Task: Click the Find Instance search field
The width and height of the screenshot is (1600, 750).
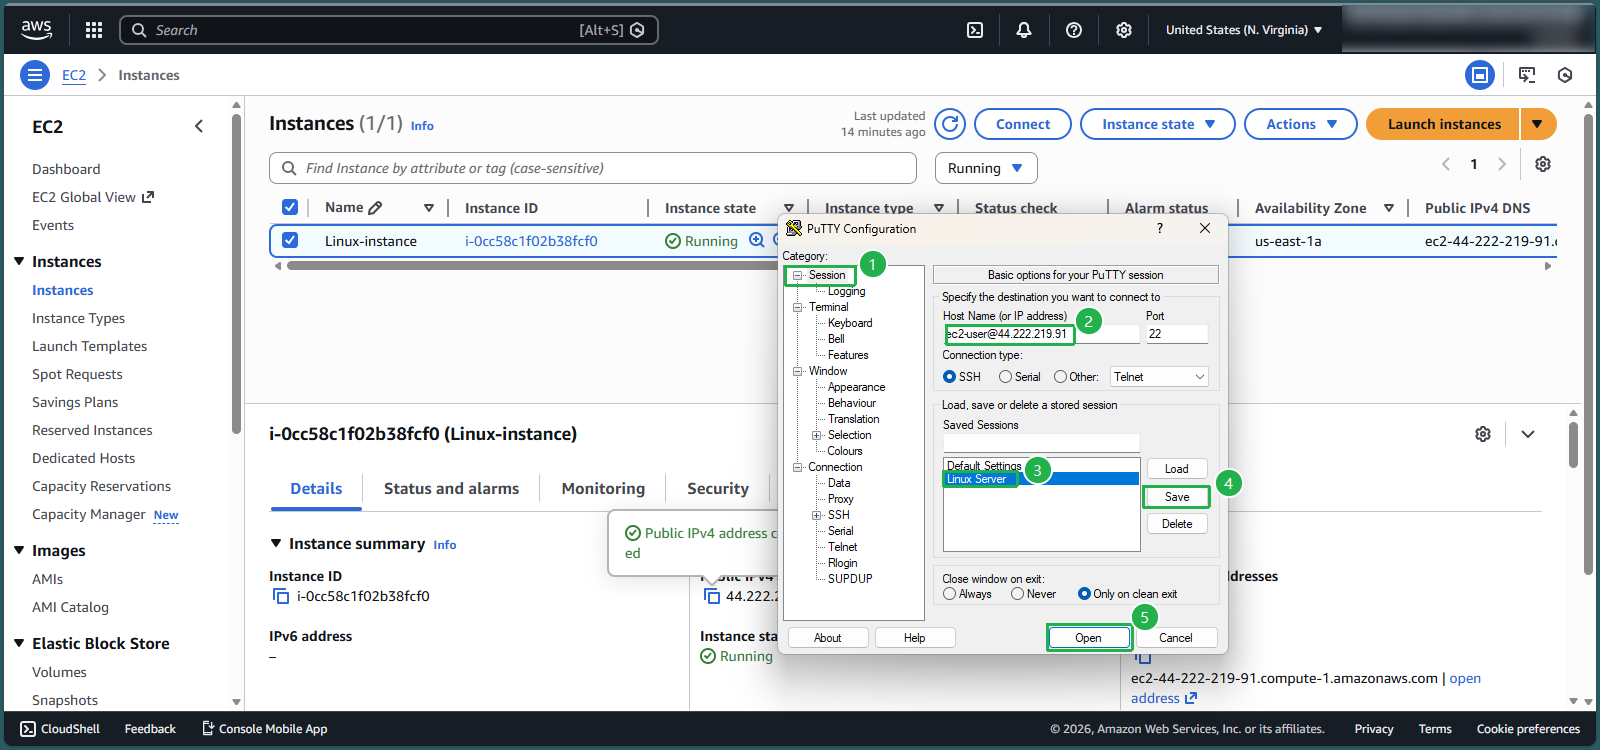Action: [593, 168]
